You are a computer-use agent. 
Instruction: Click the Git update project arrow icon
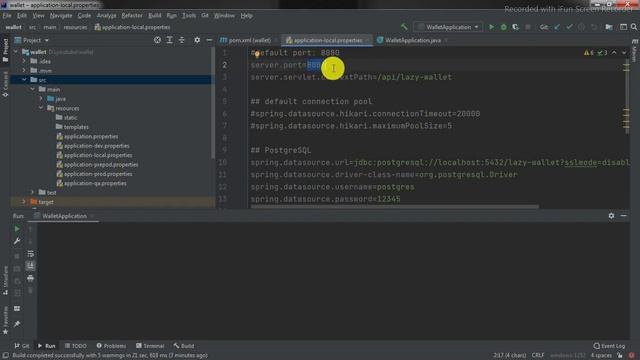click(557, 27)
